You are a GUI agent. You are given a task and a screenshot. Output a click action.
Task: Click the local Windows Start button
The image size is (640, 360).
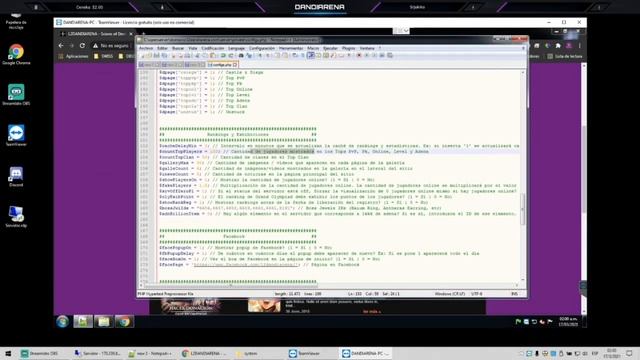point(8,353)
